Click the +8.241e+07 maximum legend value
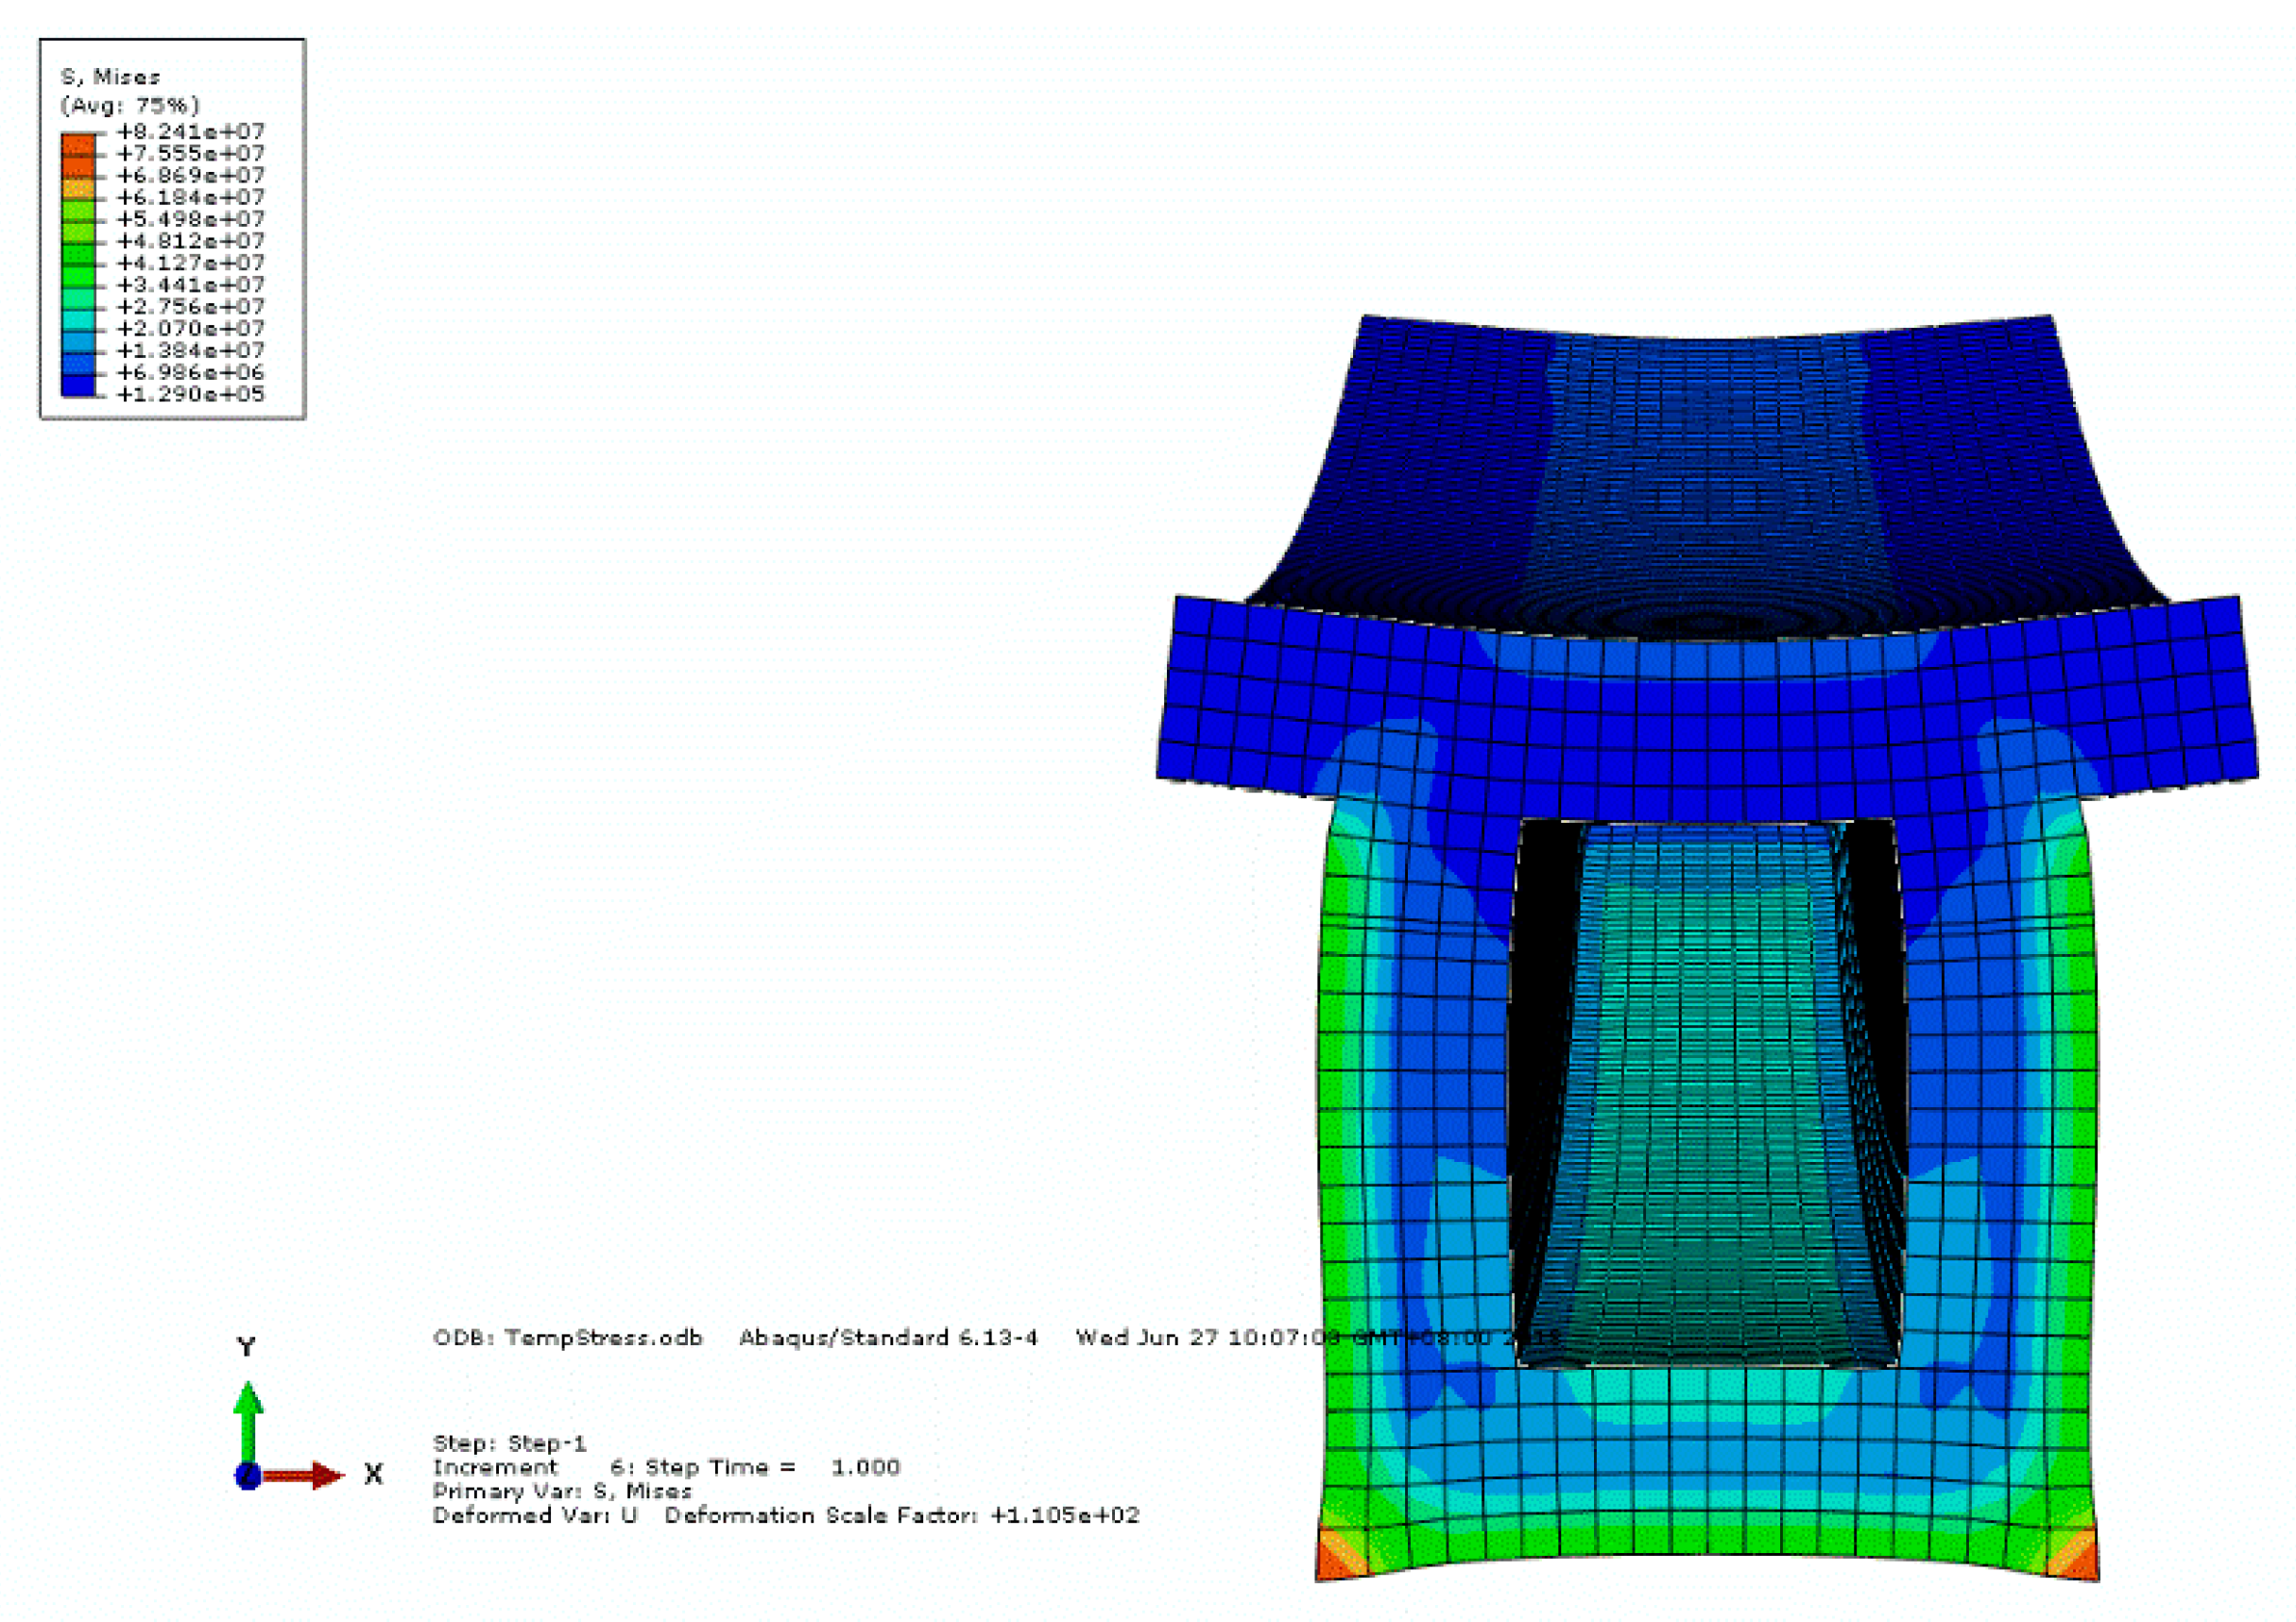Screen dimensions: 2296x1622 (x=190, y=132)
